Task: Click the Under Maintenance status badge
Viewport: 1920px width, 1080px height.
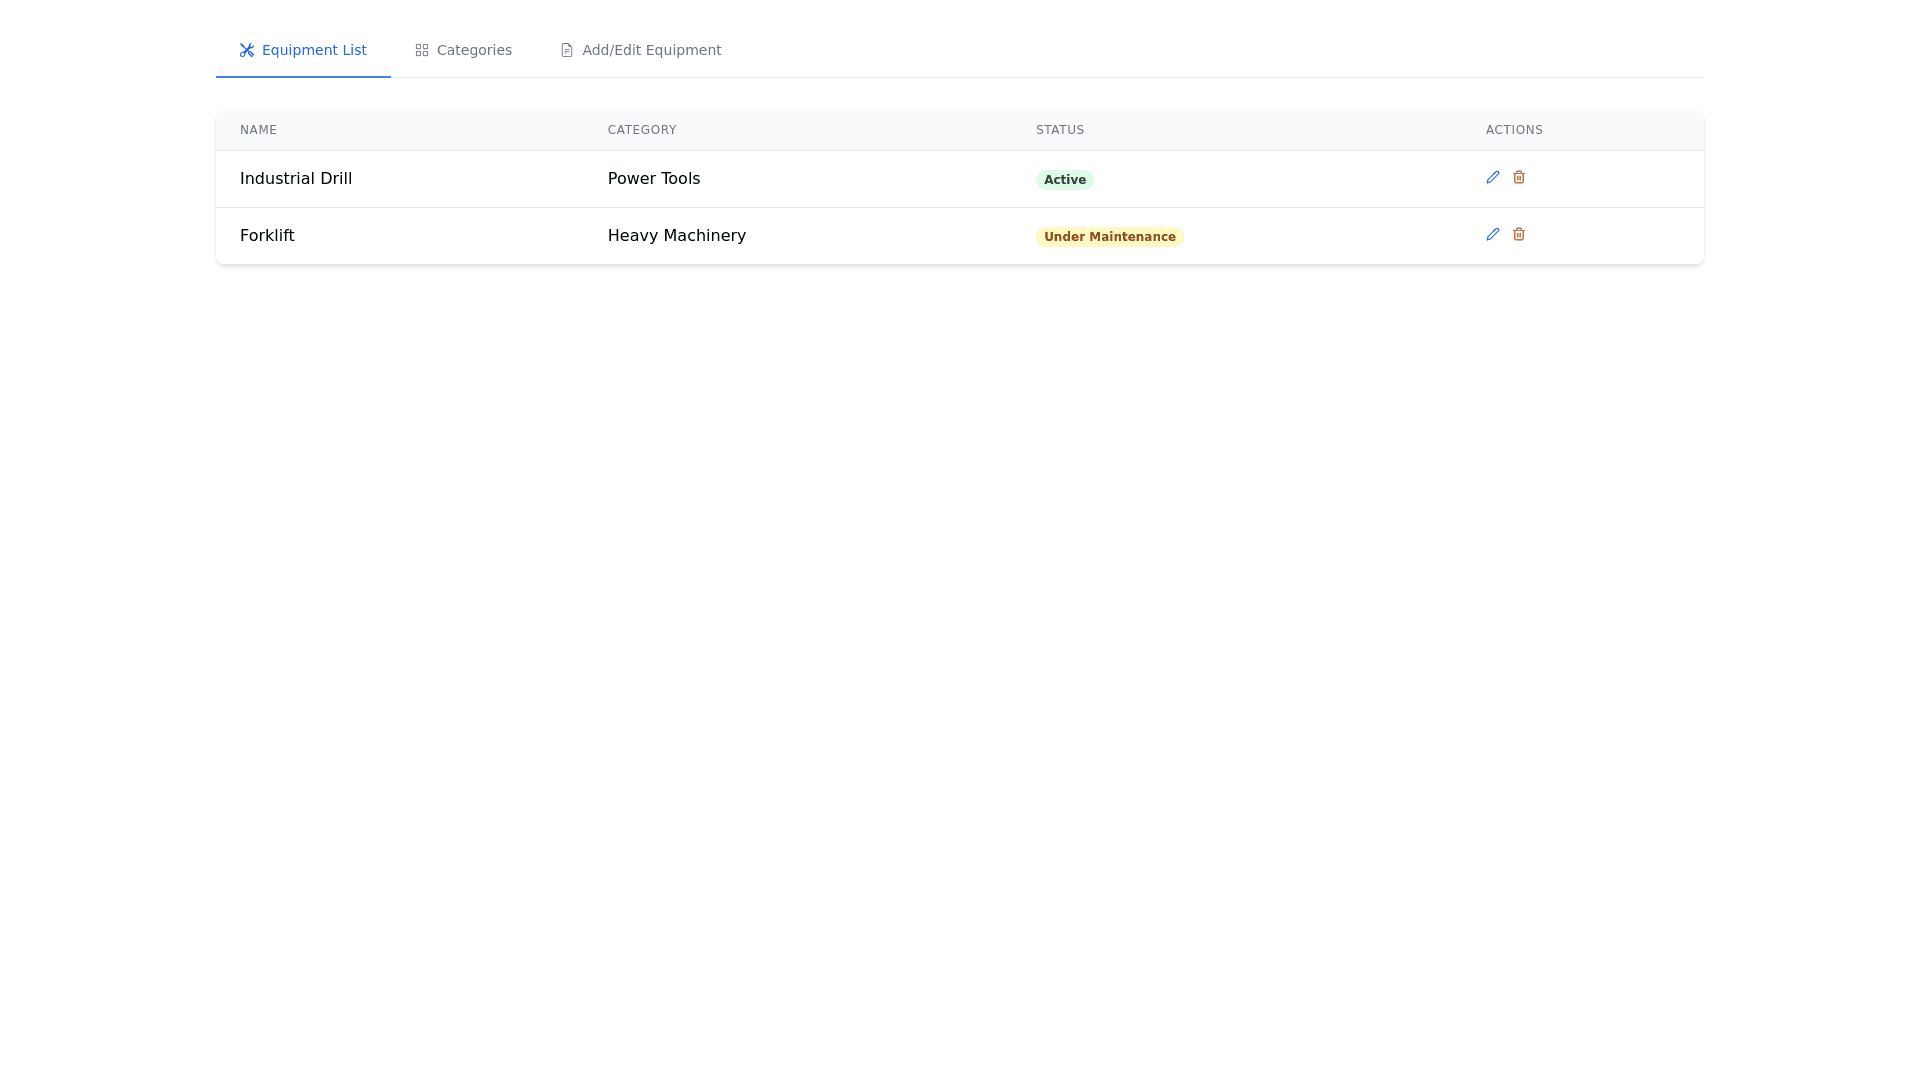Action: click(1109, 237)
